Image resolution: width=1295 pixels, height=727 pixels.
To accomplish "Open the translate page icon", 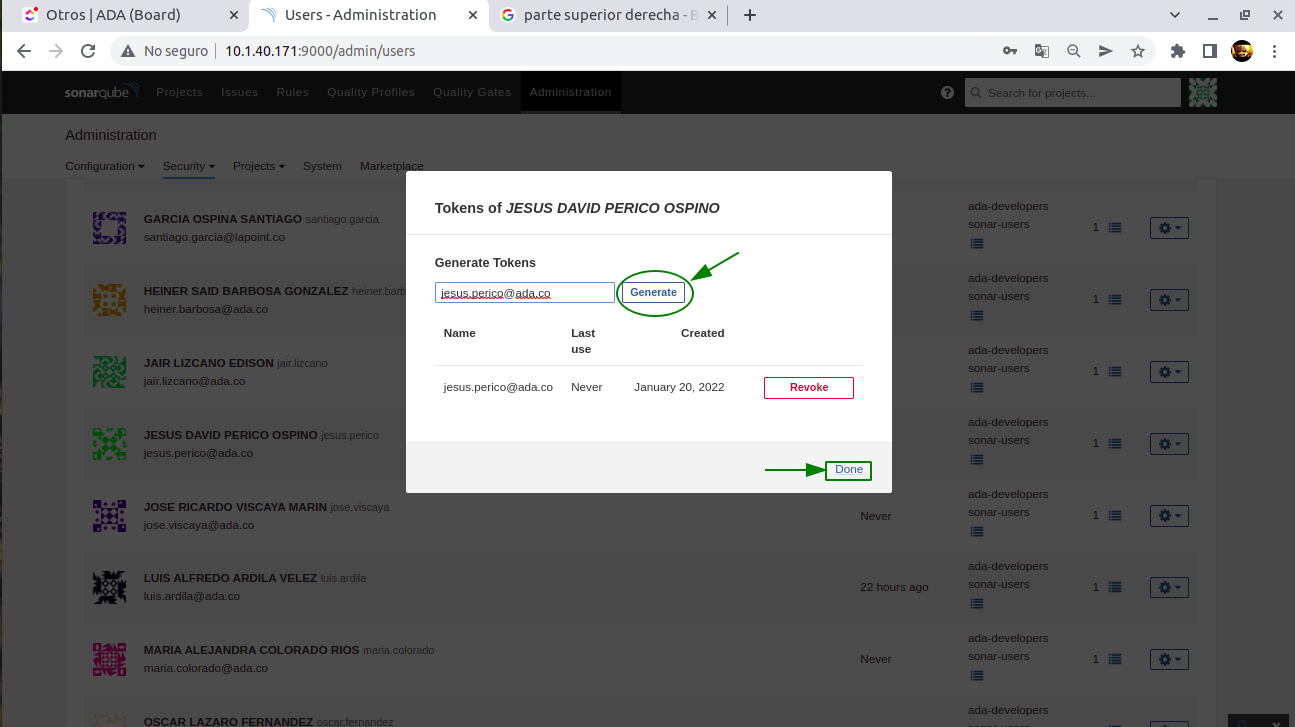I will 1041,51.
